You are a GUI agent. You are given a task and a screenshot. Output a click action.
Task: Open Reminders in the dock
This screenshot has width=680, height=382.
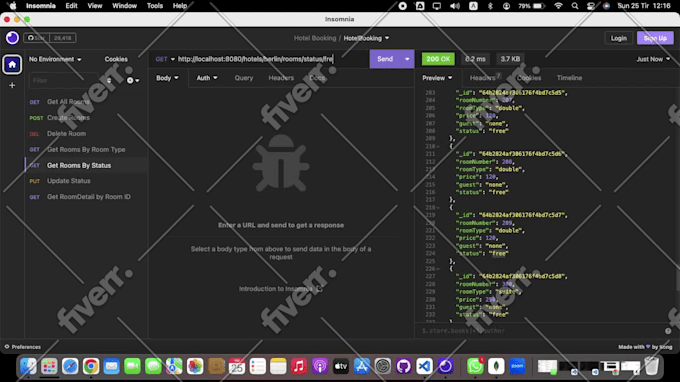pyautogui.click(x=258, y=366)
